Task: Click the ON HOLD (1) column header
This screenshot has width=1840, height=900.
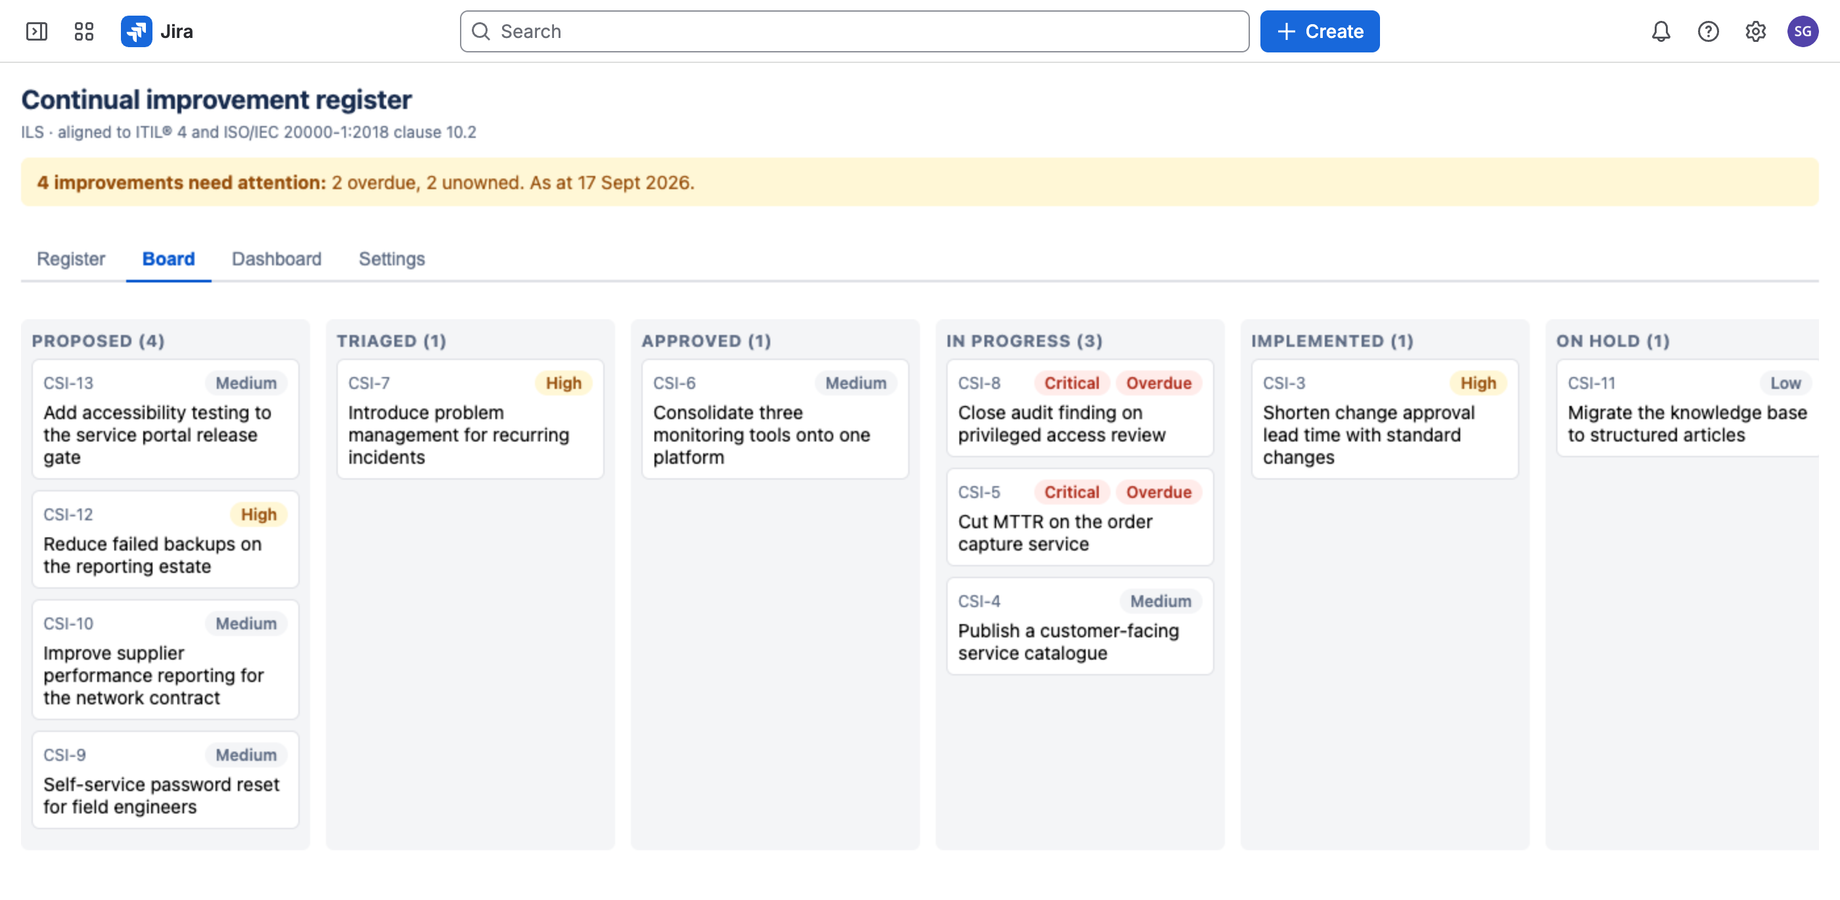Action: 1613,341
